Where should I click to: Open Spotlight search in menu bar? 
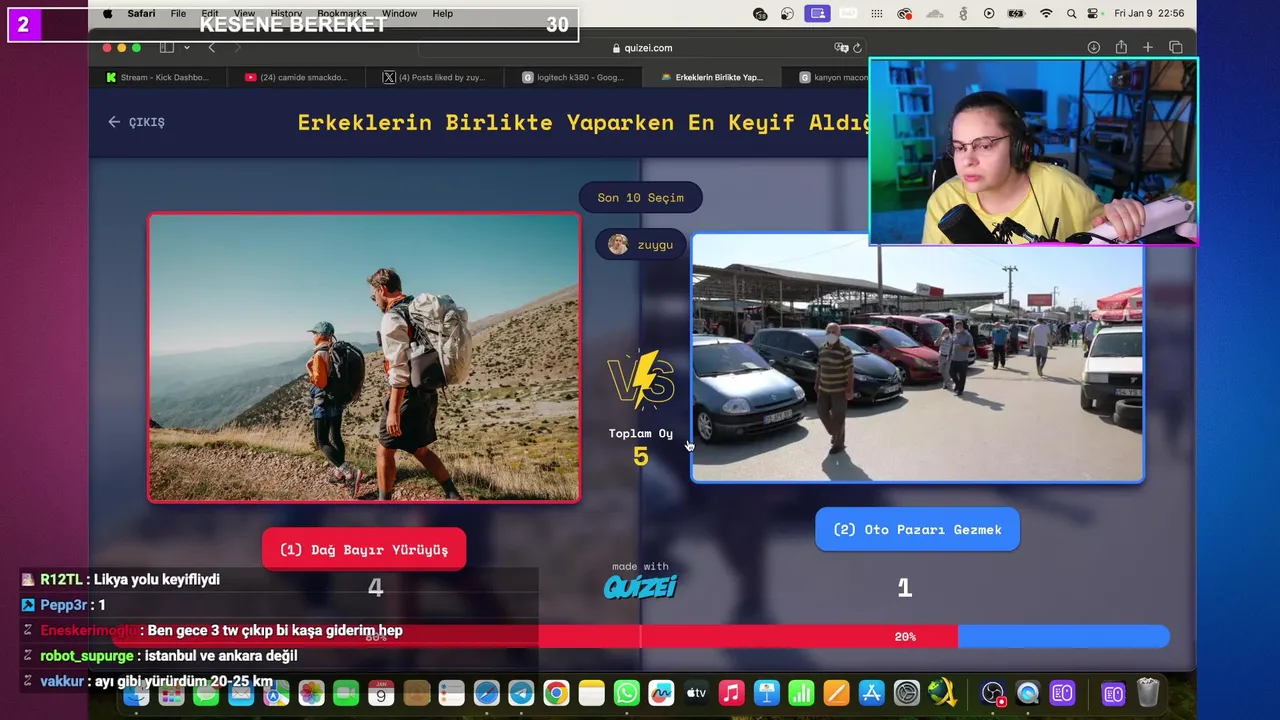coord(1071,14)
